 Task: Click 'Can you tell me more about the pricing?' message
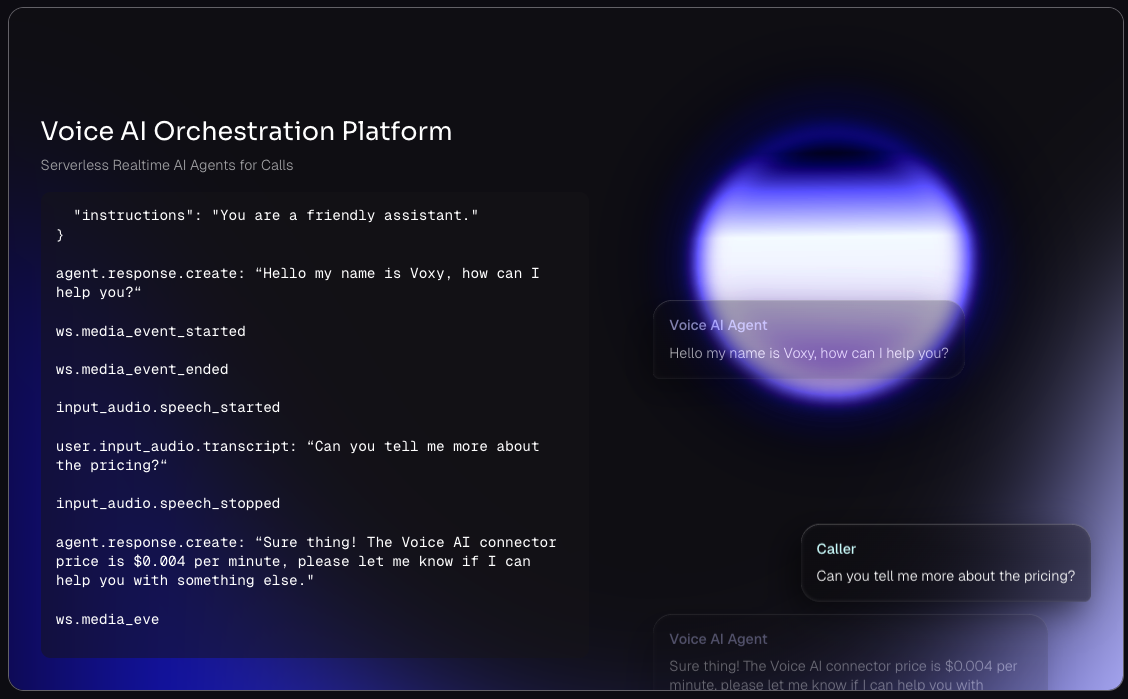[945, 576]
